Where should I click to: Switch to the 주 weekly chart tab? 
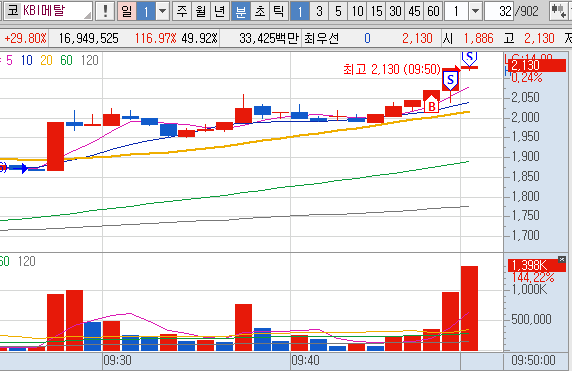[x=181, y=11]
